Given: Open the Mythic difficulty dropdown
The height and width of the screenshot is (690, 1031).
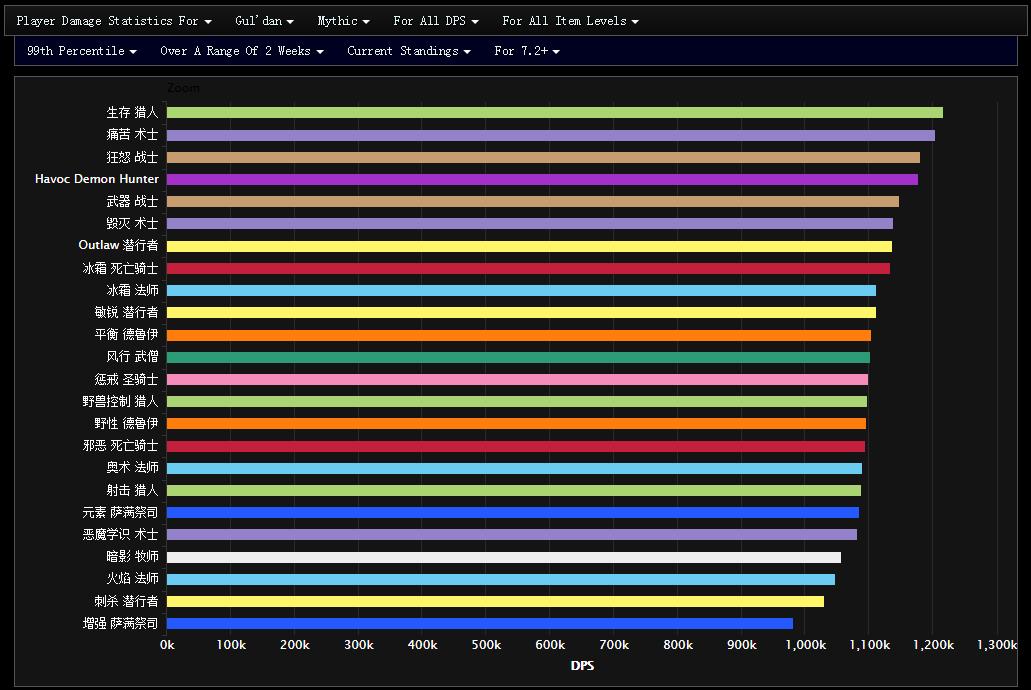Looking at the screenshot, I should (343, 21).
